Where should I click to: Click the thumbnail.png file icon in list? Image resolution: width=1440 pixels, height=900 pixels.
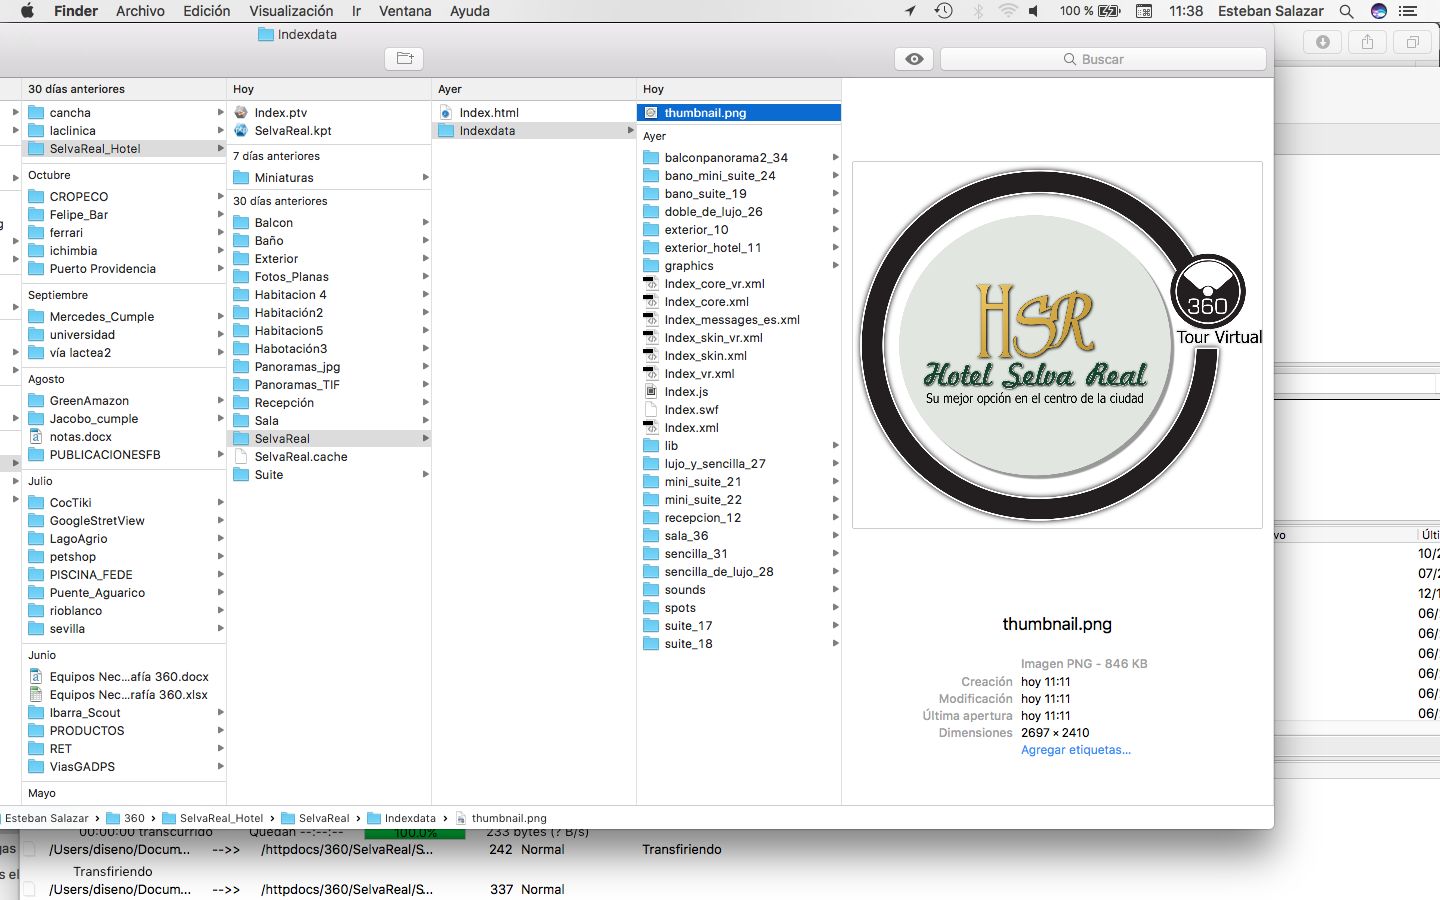tap(651, 113)
